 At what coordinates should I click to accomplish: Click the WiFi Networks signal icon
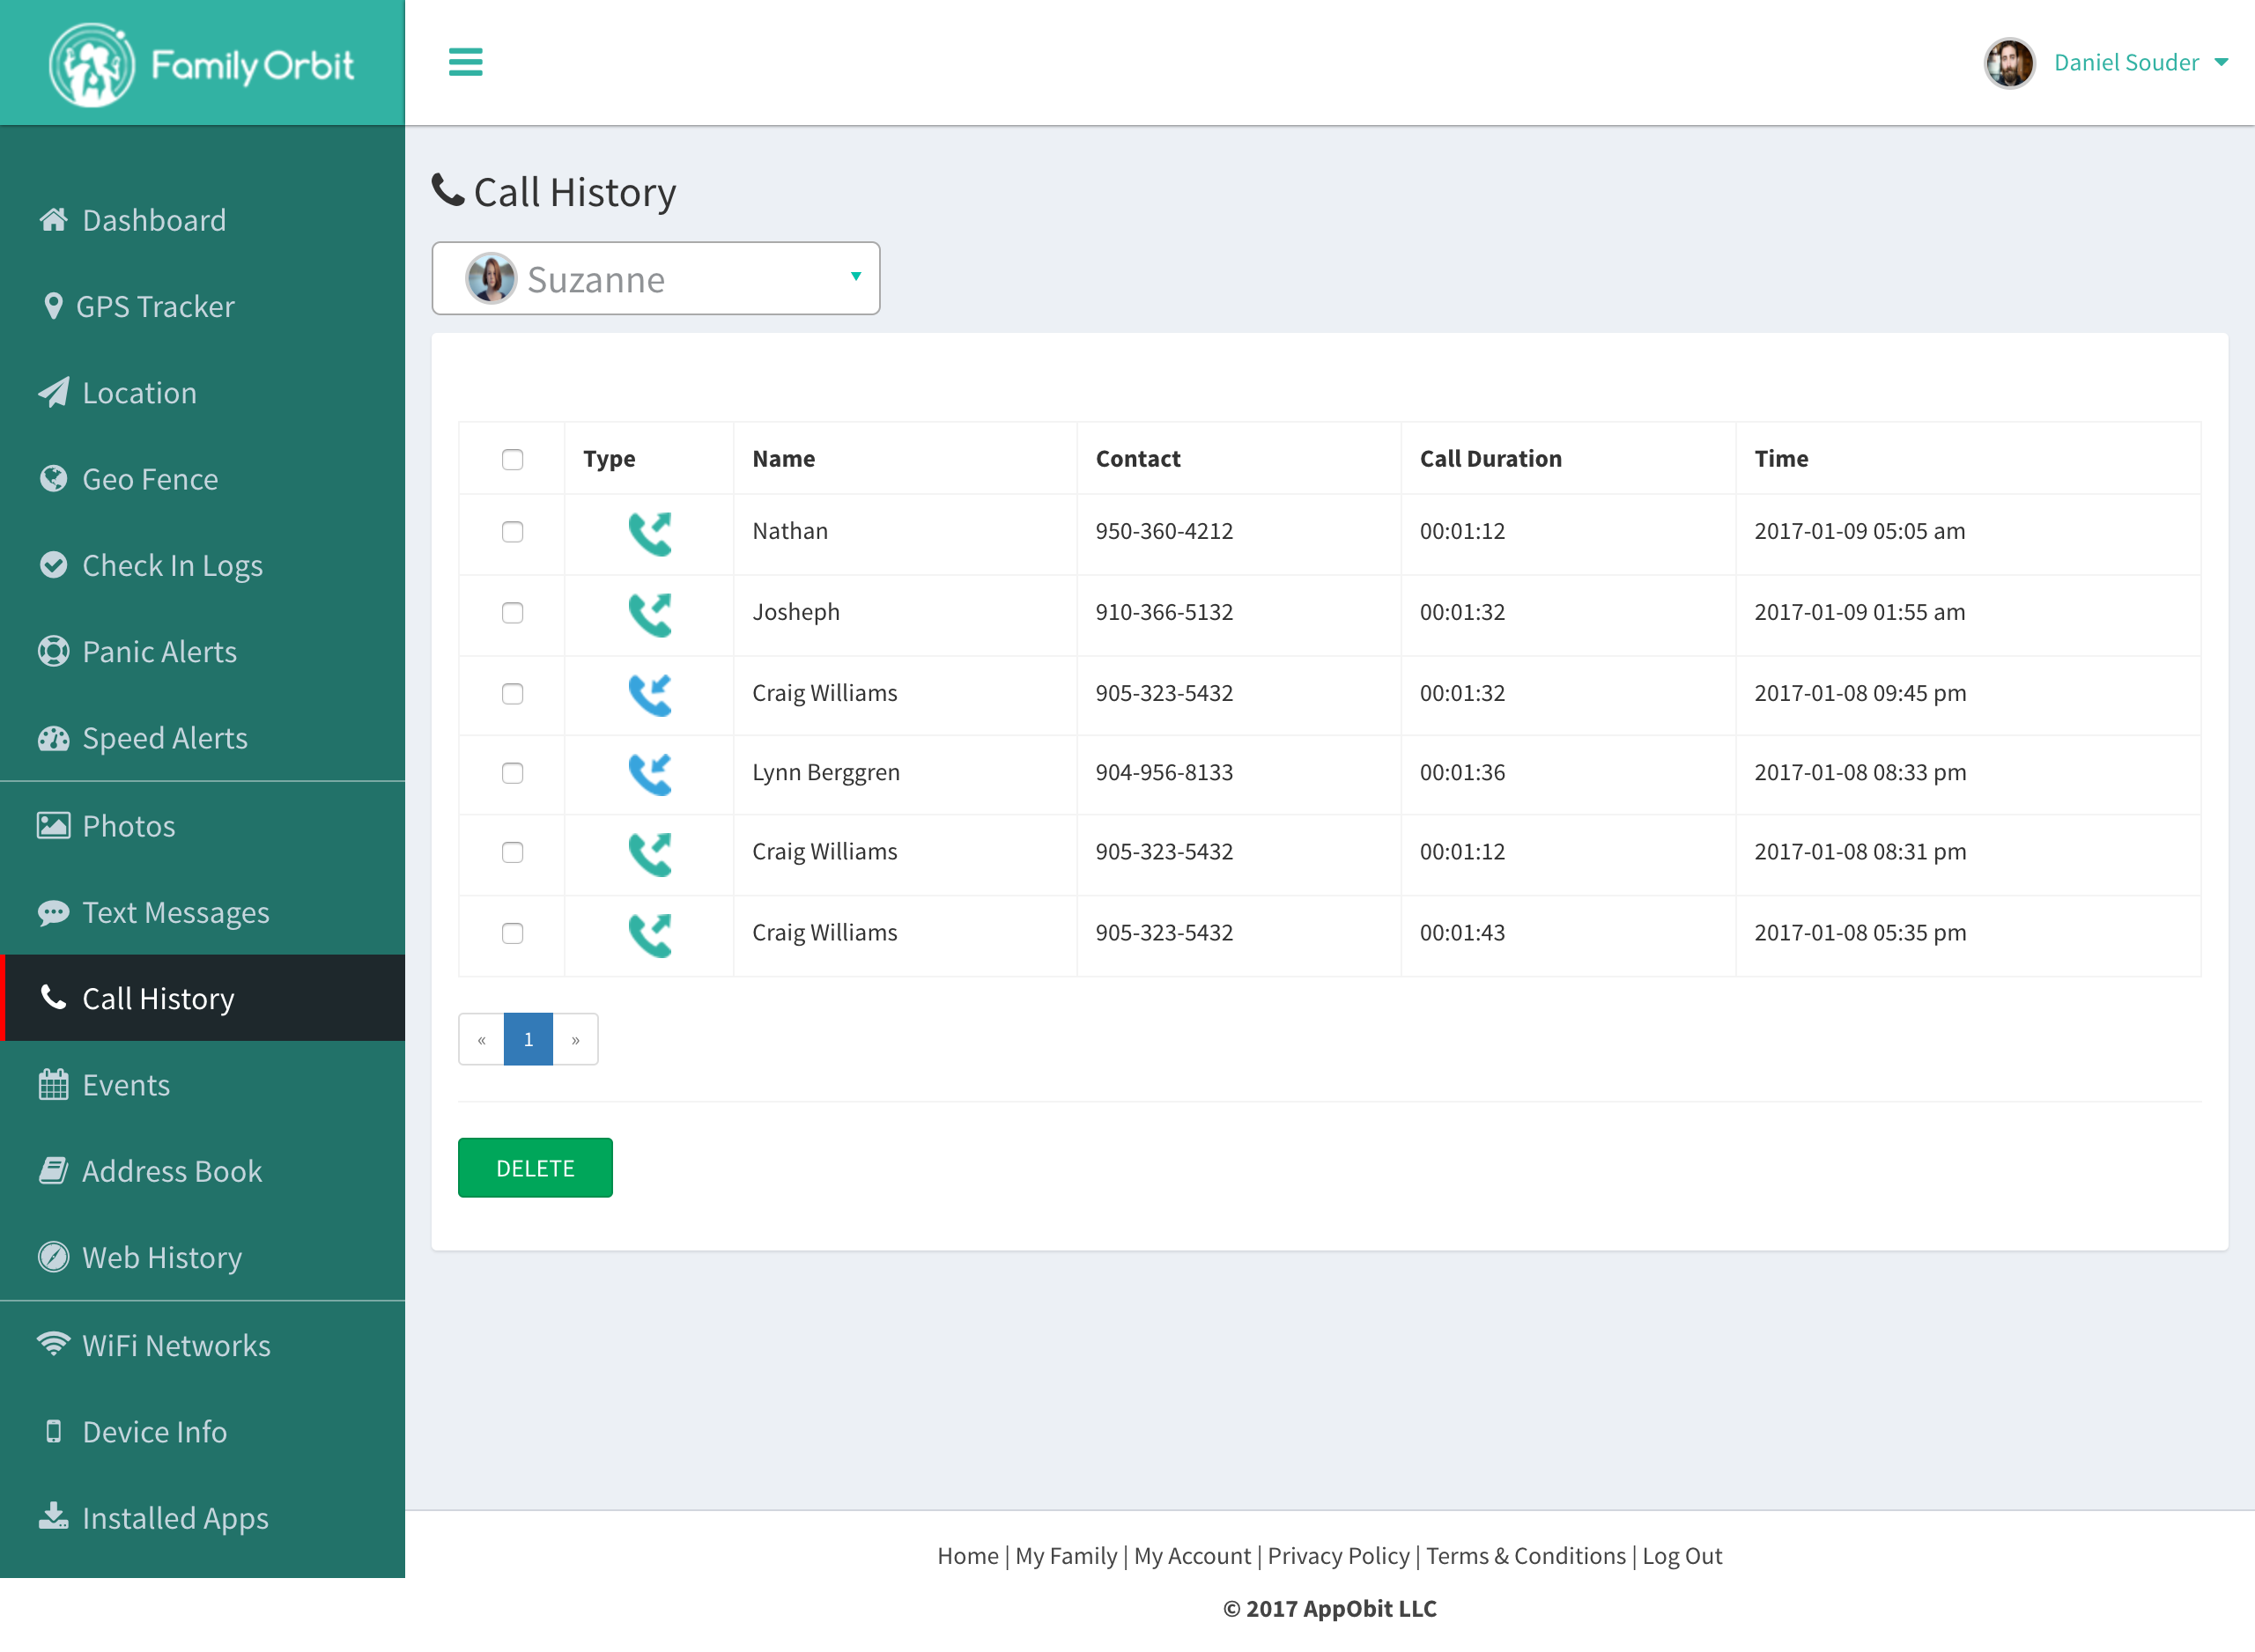53,1343
